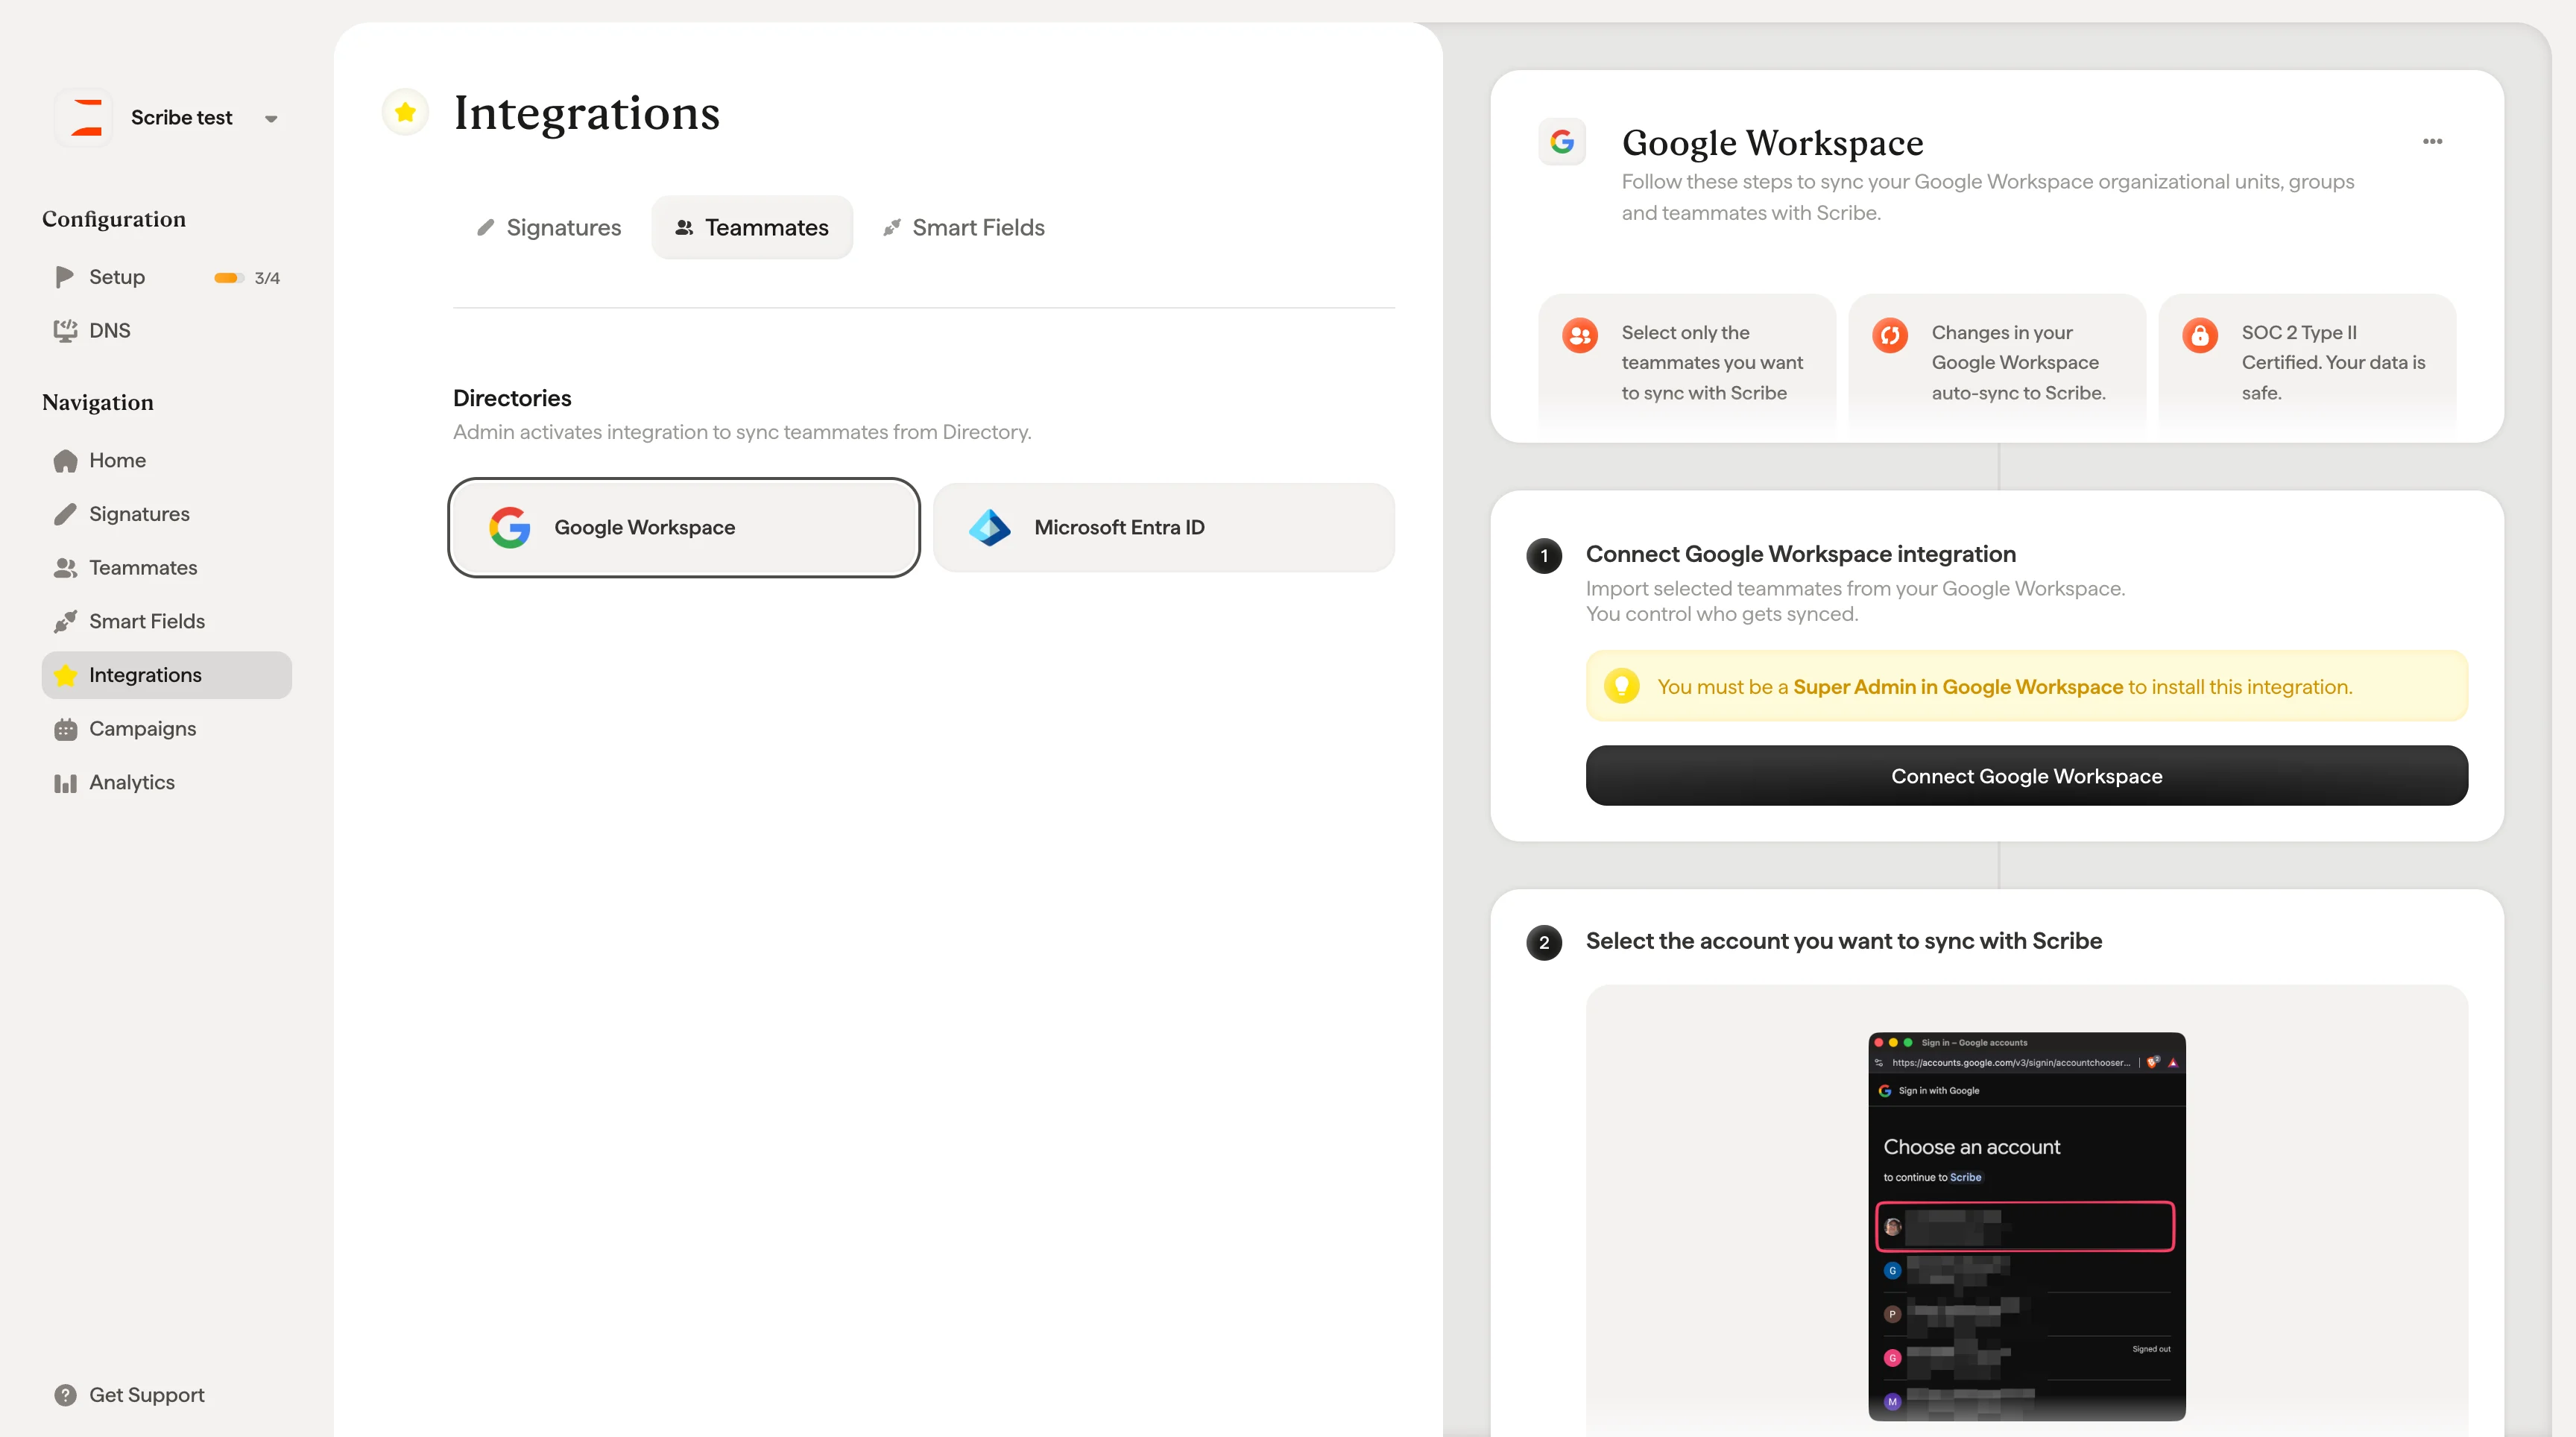Select the Teammates tab
Image resolution: width=2576 pixels, height=1437 pixels.
coord(752,228)
